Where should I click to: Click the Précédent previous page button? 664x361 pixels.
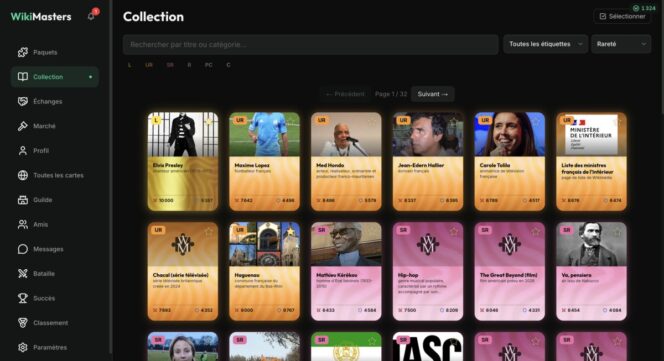tap(345, 94)
